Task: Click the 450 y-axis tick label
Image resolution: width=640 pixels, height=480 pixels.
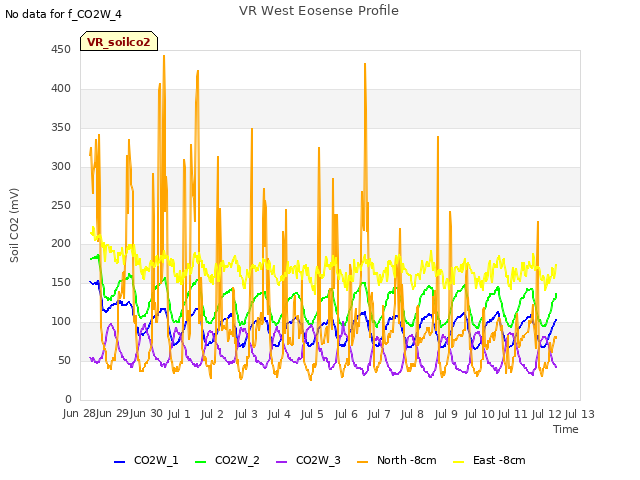Action: [61, 49]
